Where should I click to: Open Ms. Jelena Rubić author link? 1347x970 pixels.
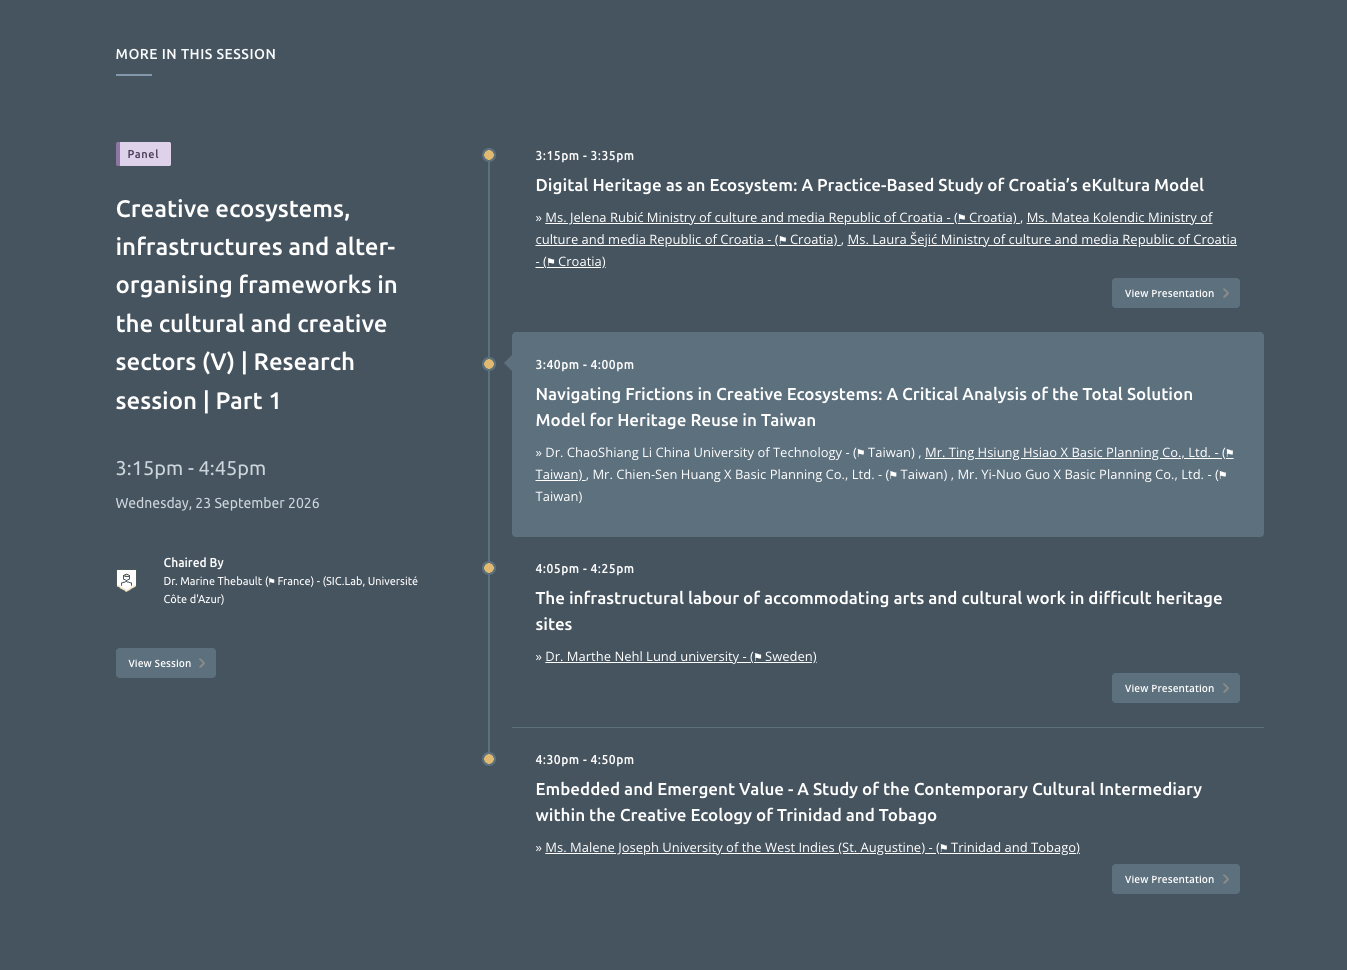pos(781,217)
